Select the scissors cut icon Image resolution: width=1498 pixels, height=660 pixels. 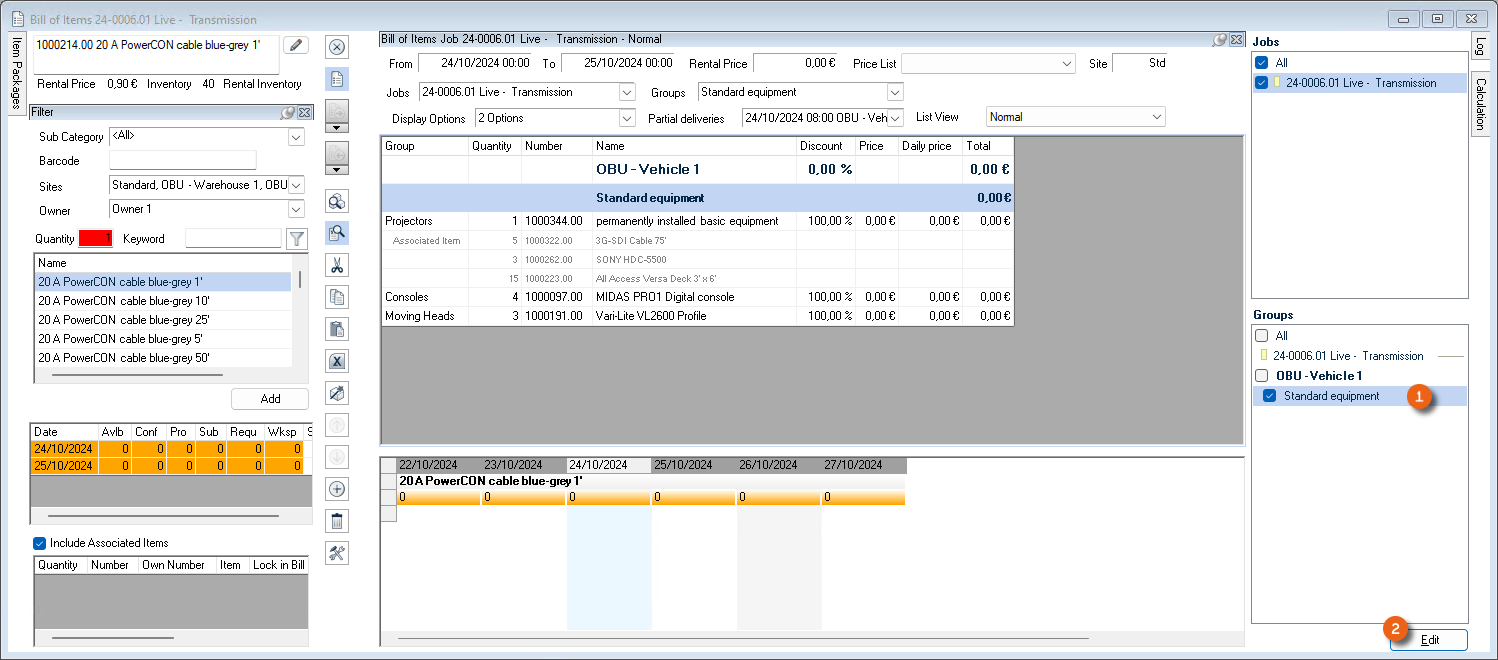click(337, 265)
